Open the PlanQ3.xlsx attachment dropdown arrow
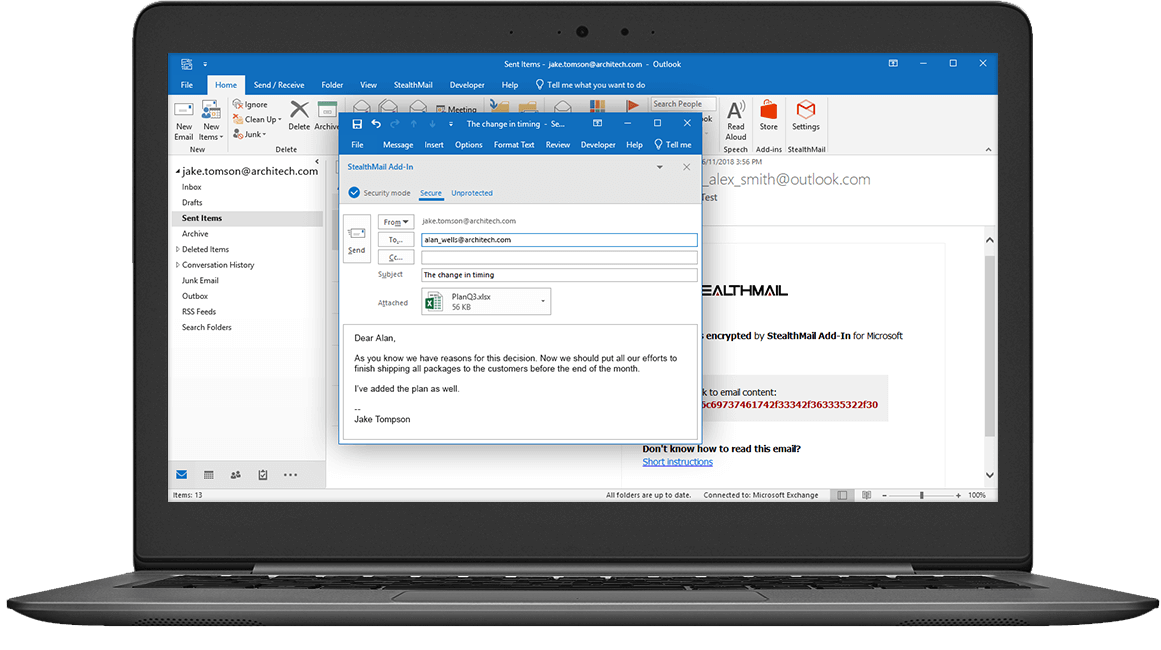The height and width of the screenshot is (650, 1161). (543, 301)
